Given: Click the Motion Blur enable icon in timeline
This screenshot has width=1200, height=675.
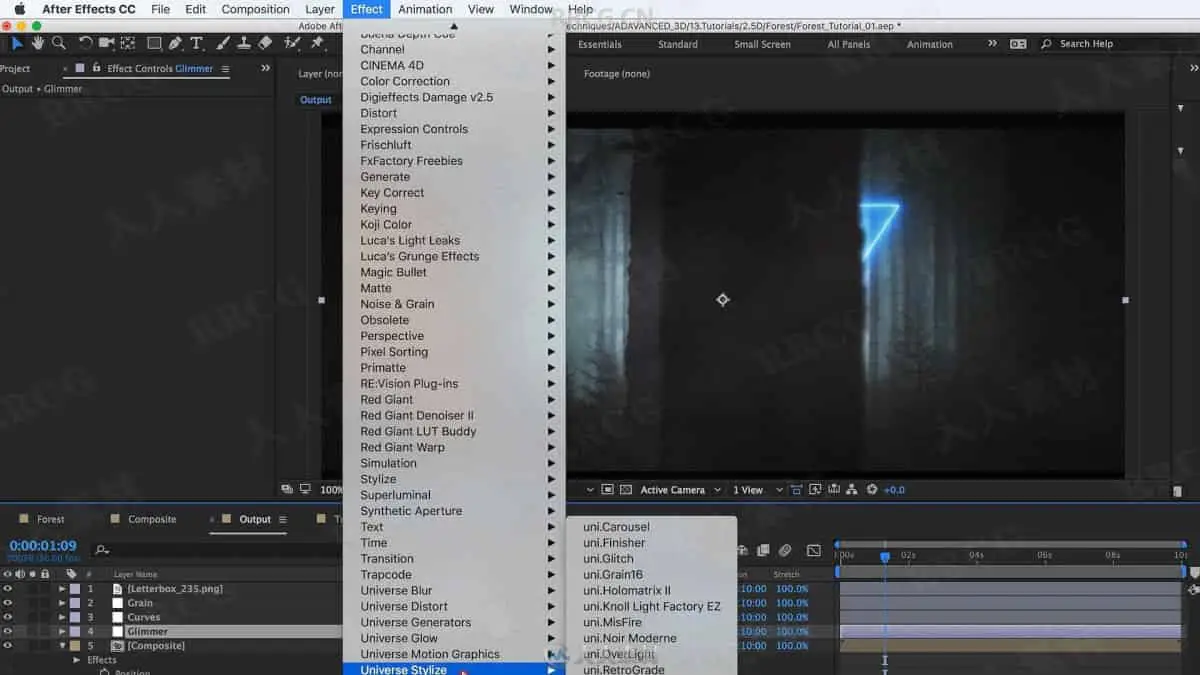Looking at the screenshot, I should pos(785,550).
